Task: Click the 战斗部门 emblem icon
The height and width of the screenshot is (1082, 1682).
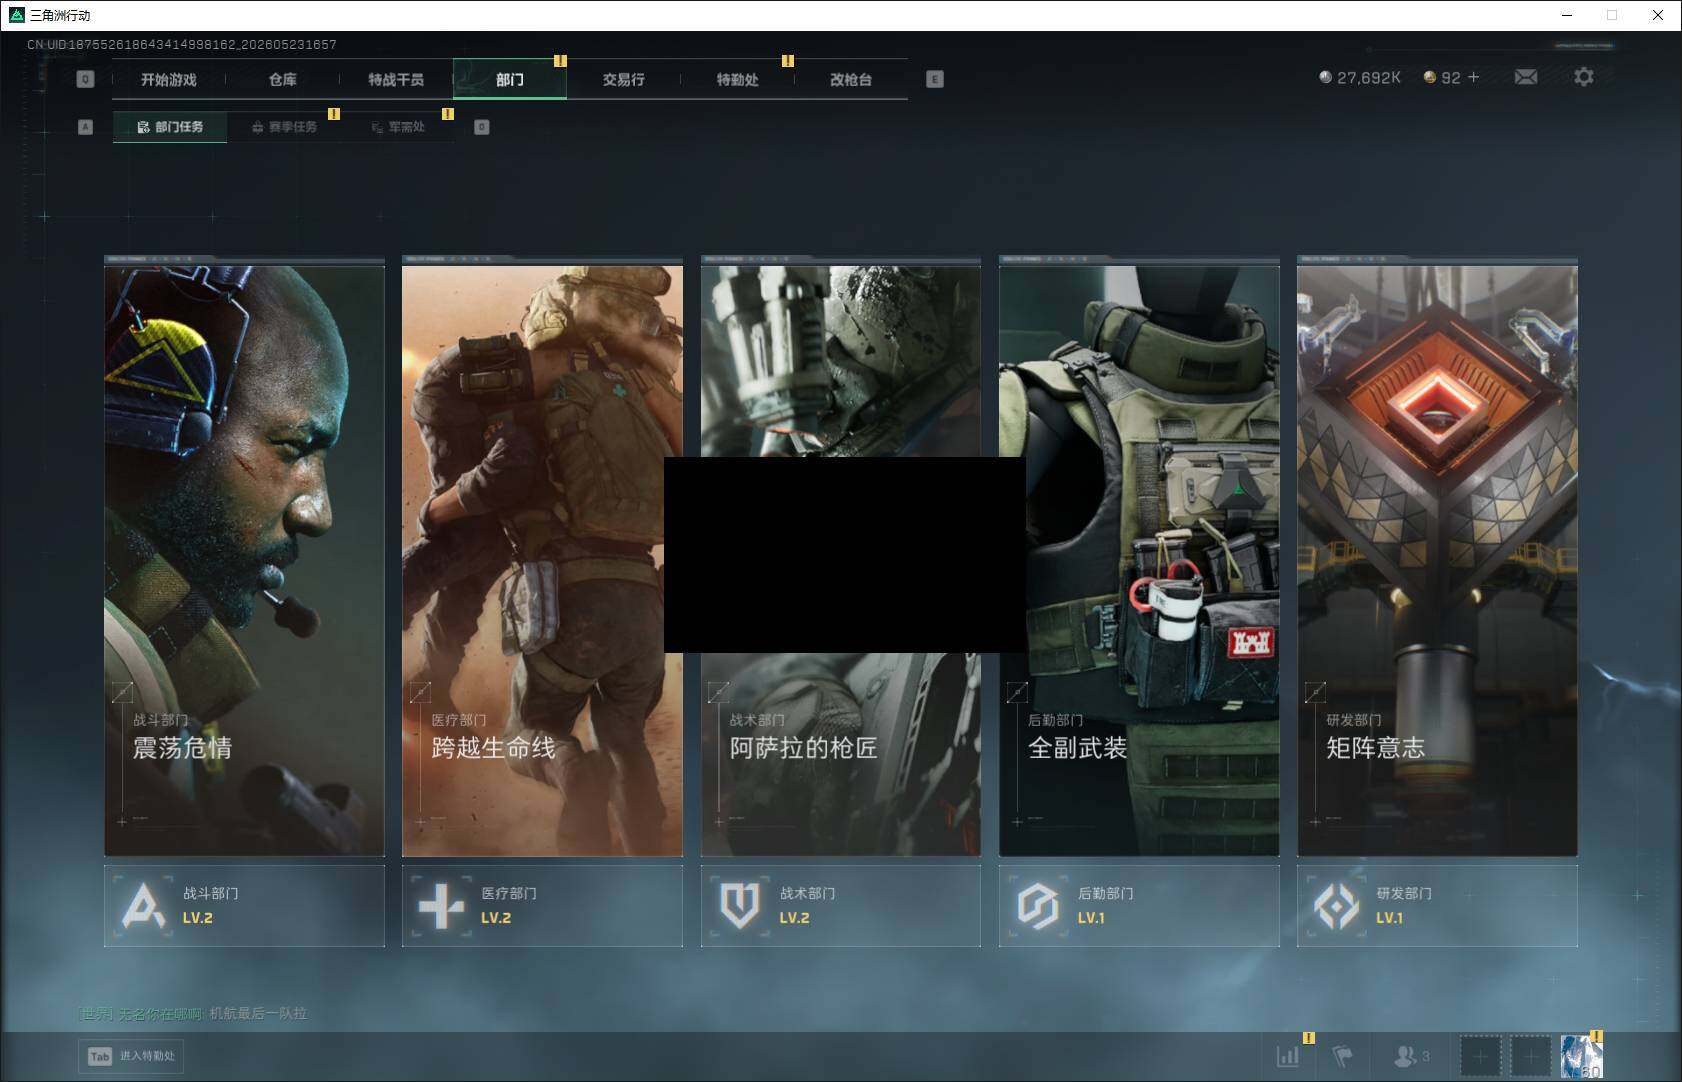Action: pyautogui.click(x=143, y=906)
